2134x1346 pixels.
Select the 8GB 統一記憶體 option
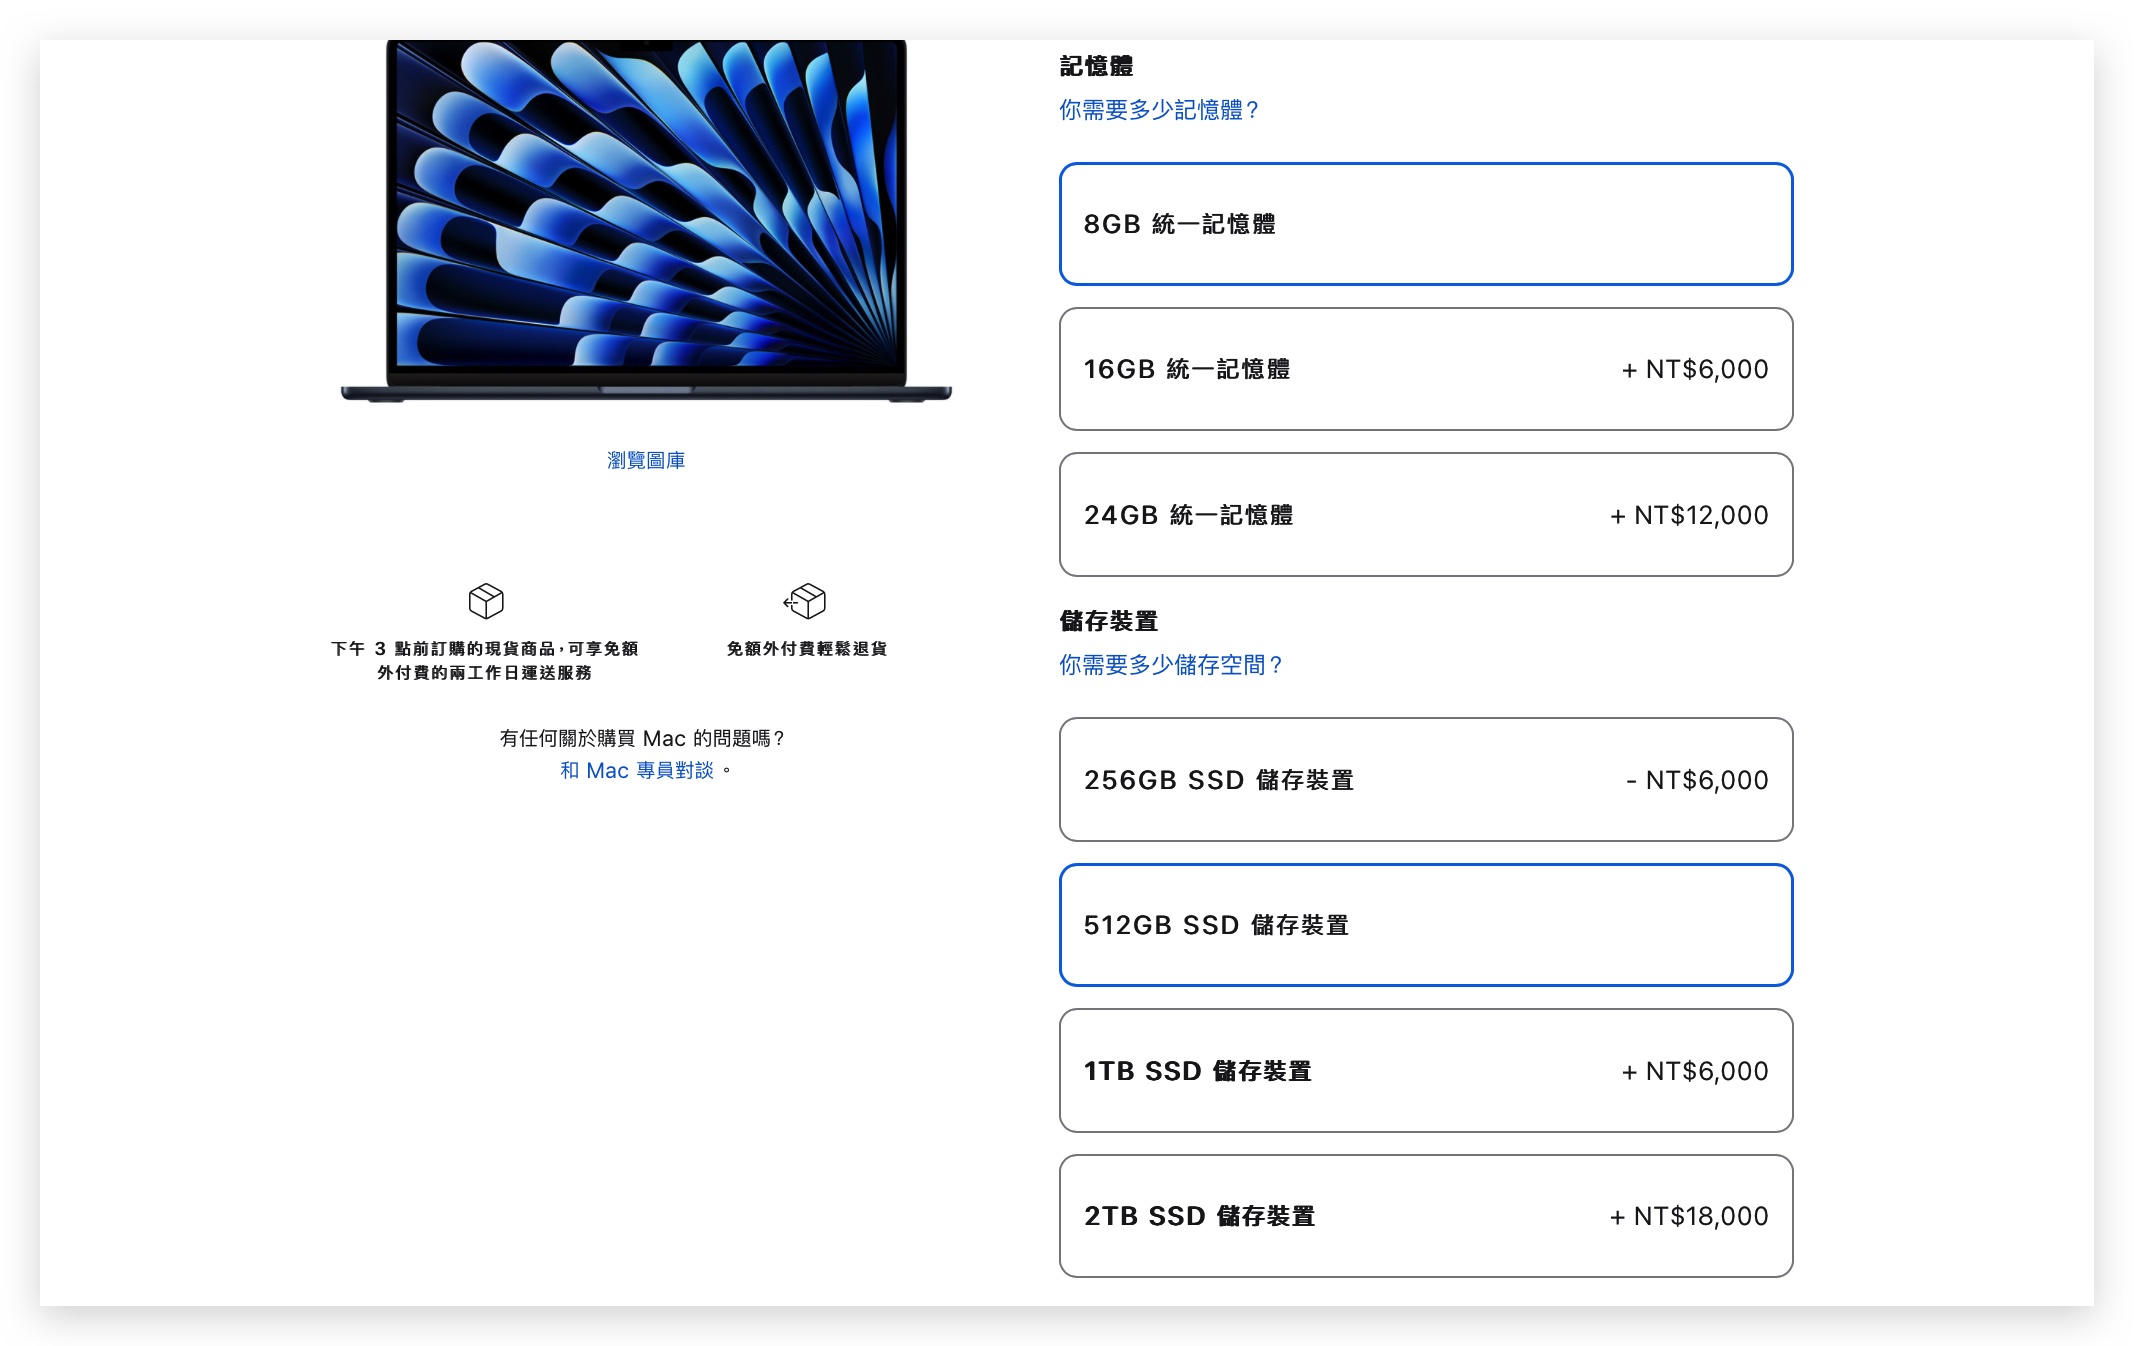tap(1426, 224)
